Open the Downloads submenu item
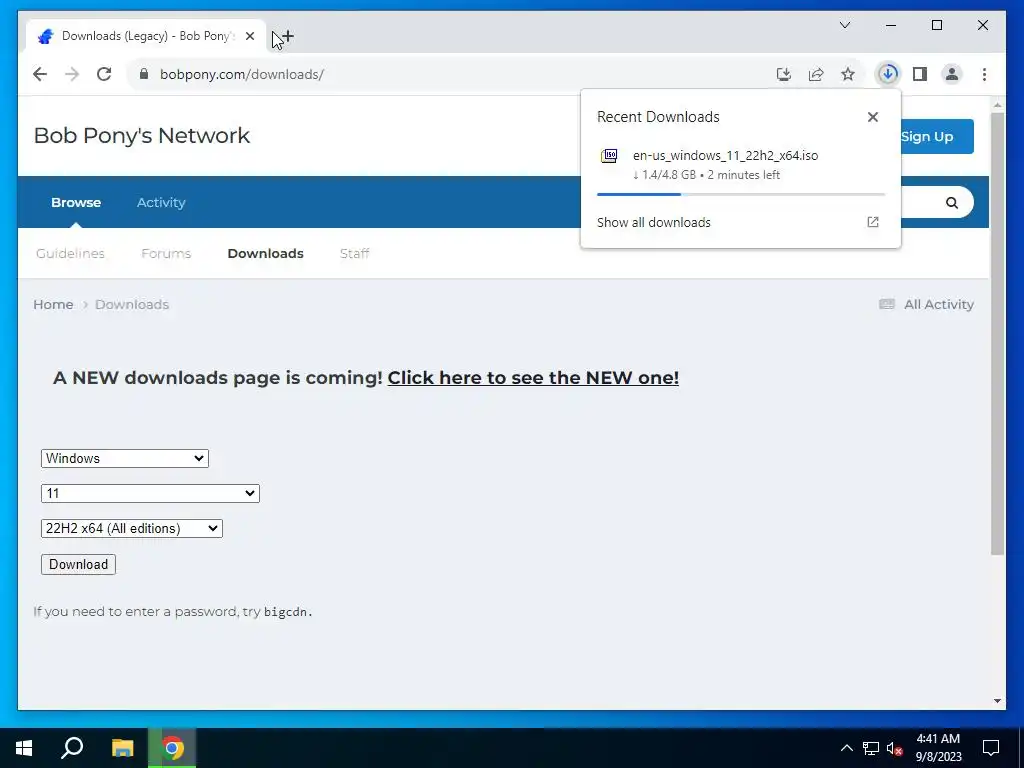Image resolution: width=1024 pixels, height=768 pixels. [x=265, y=253]
